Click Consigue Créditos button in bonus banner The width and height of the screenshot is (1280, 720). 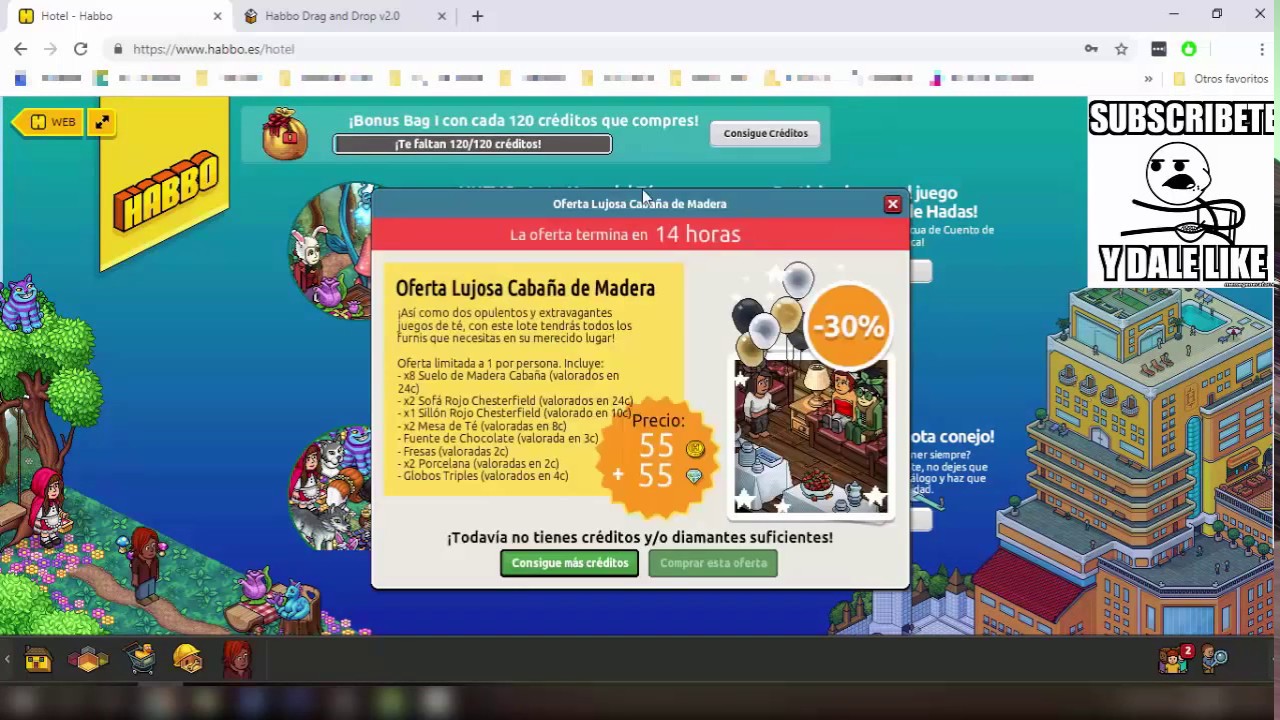(x=765, y=133)
